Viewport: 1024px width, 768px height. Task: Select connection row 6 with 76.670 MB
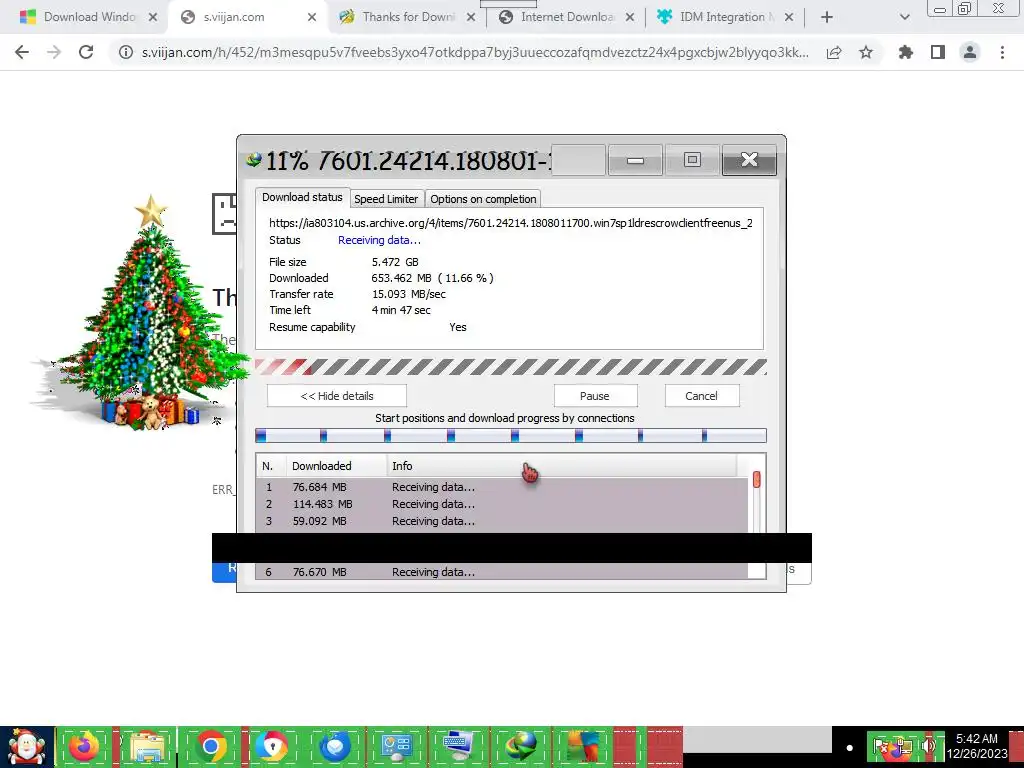502,572
